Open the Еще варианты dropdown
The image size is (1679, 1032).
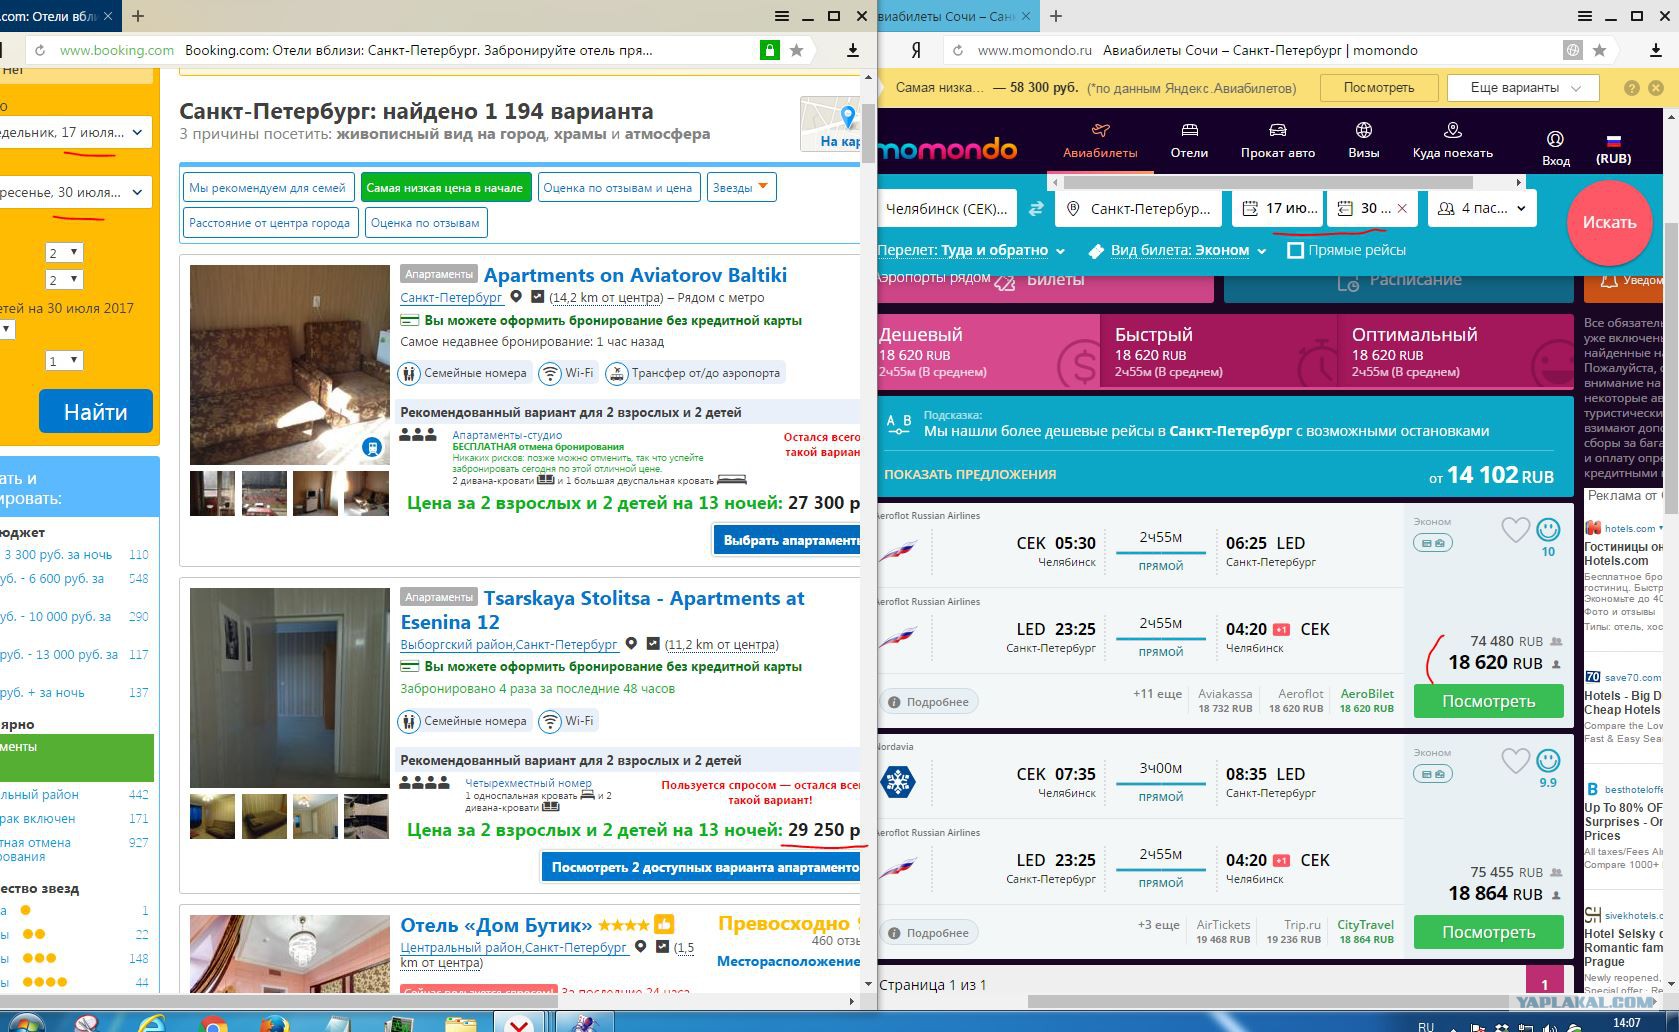(x=1524, y=88)
